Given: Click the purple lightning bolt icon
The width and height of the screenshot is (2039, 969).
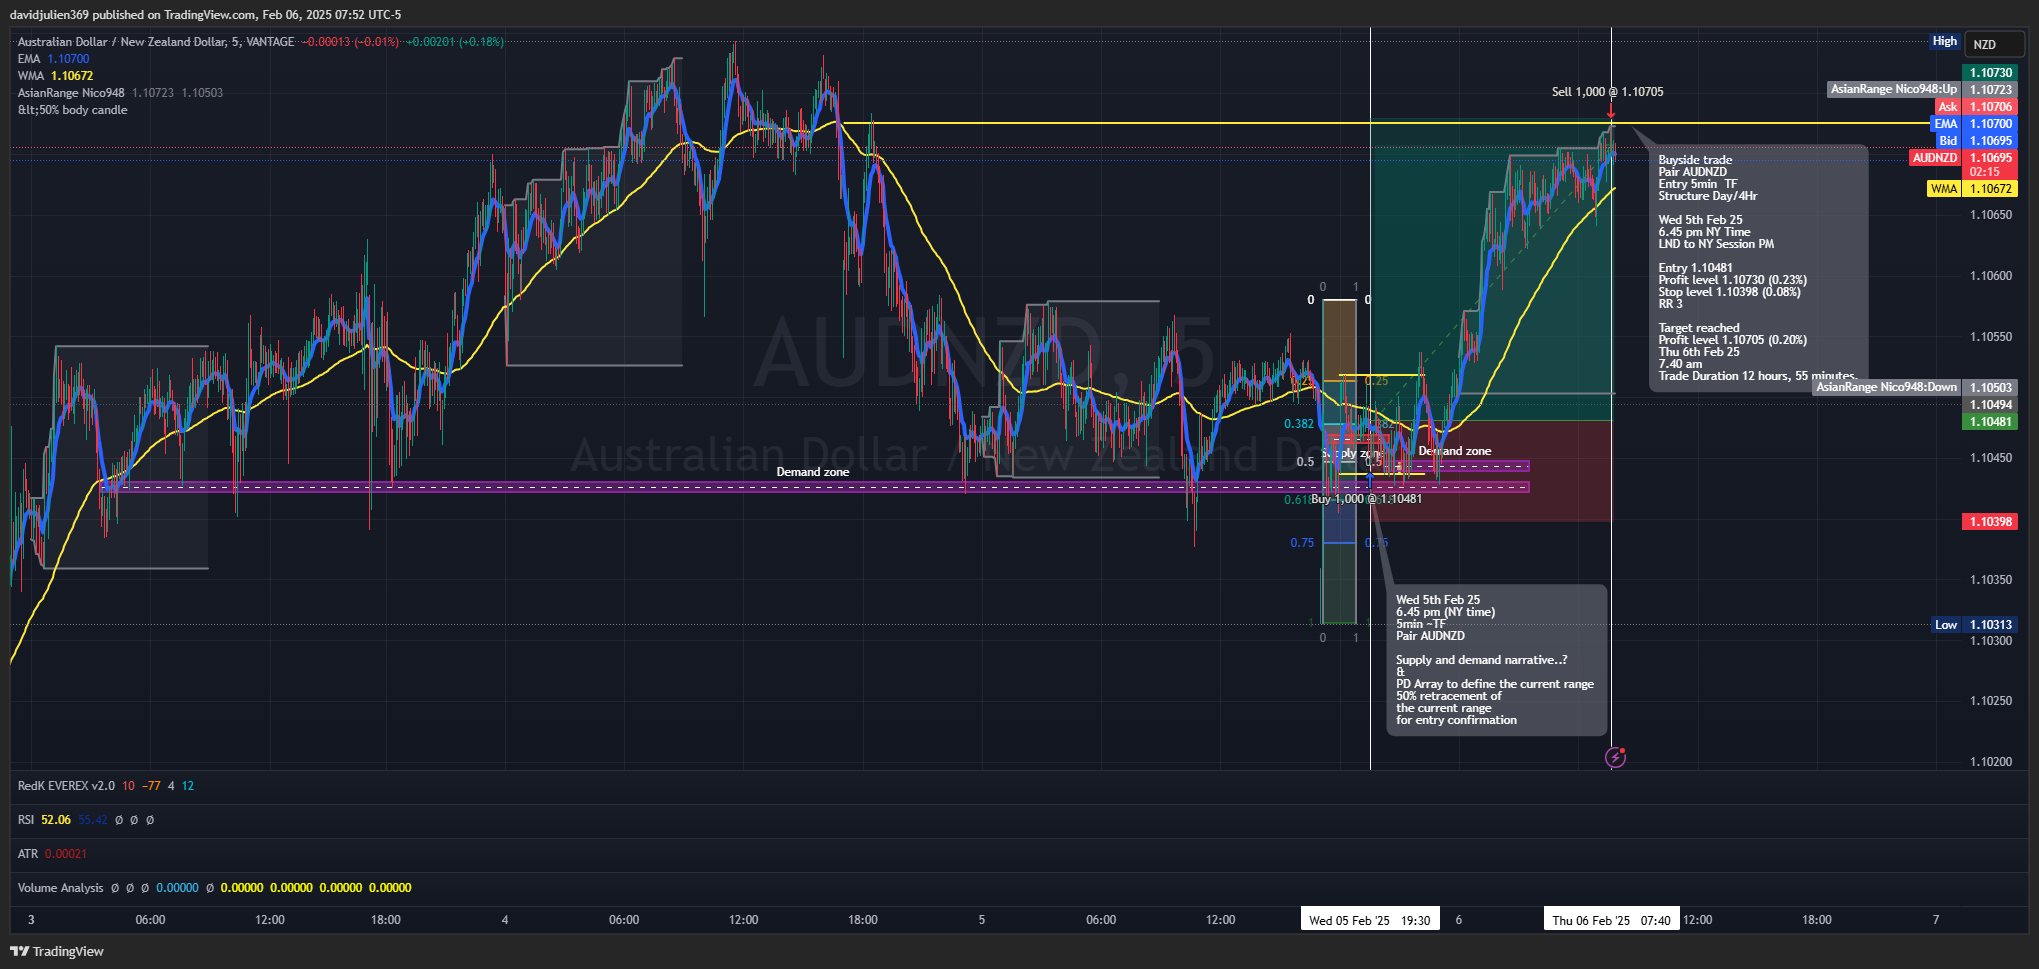Looking at the screenshot, I should click(1615, 757).
